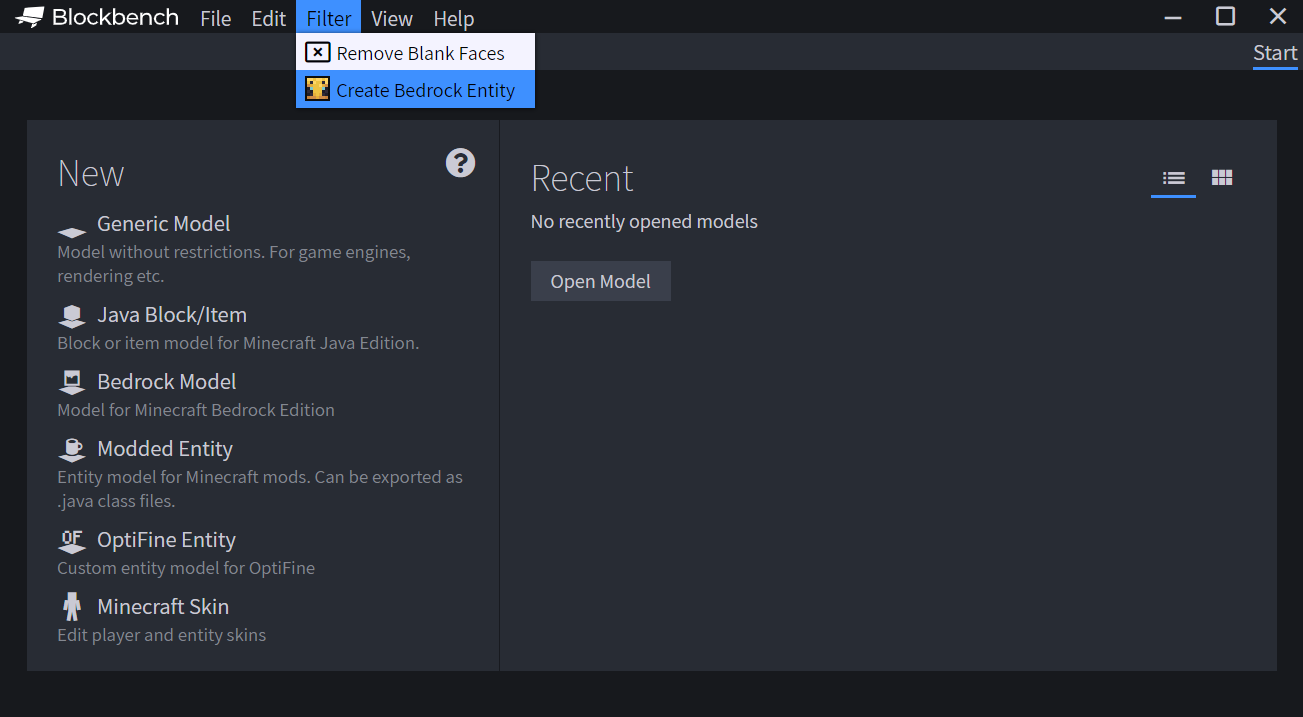Click the New heading
The width and height of the screenshot is (1303, 717).
[91, 173]
